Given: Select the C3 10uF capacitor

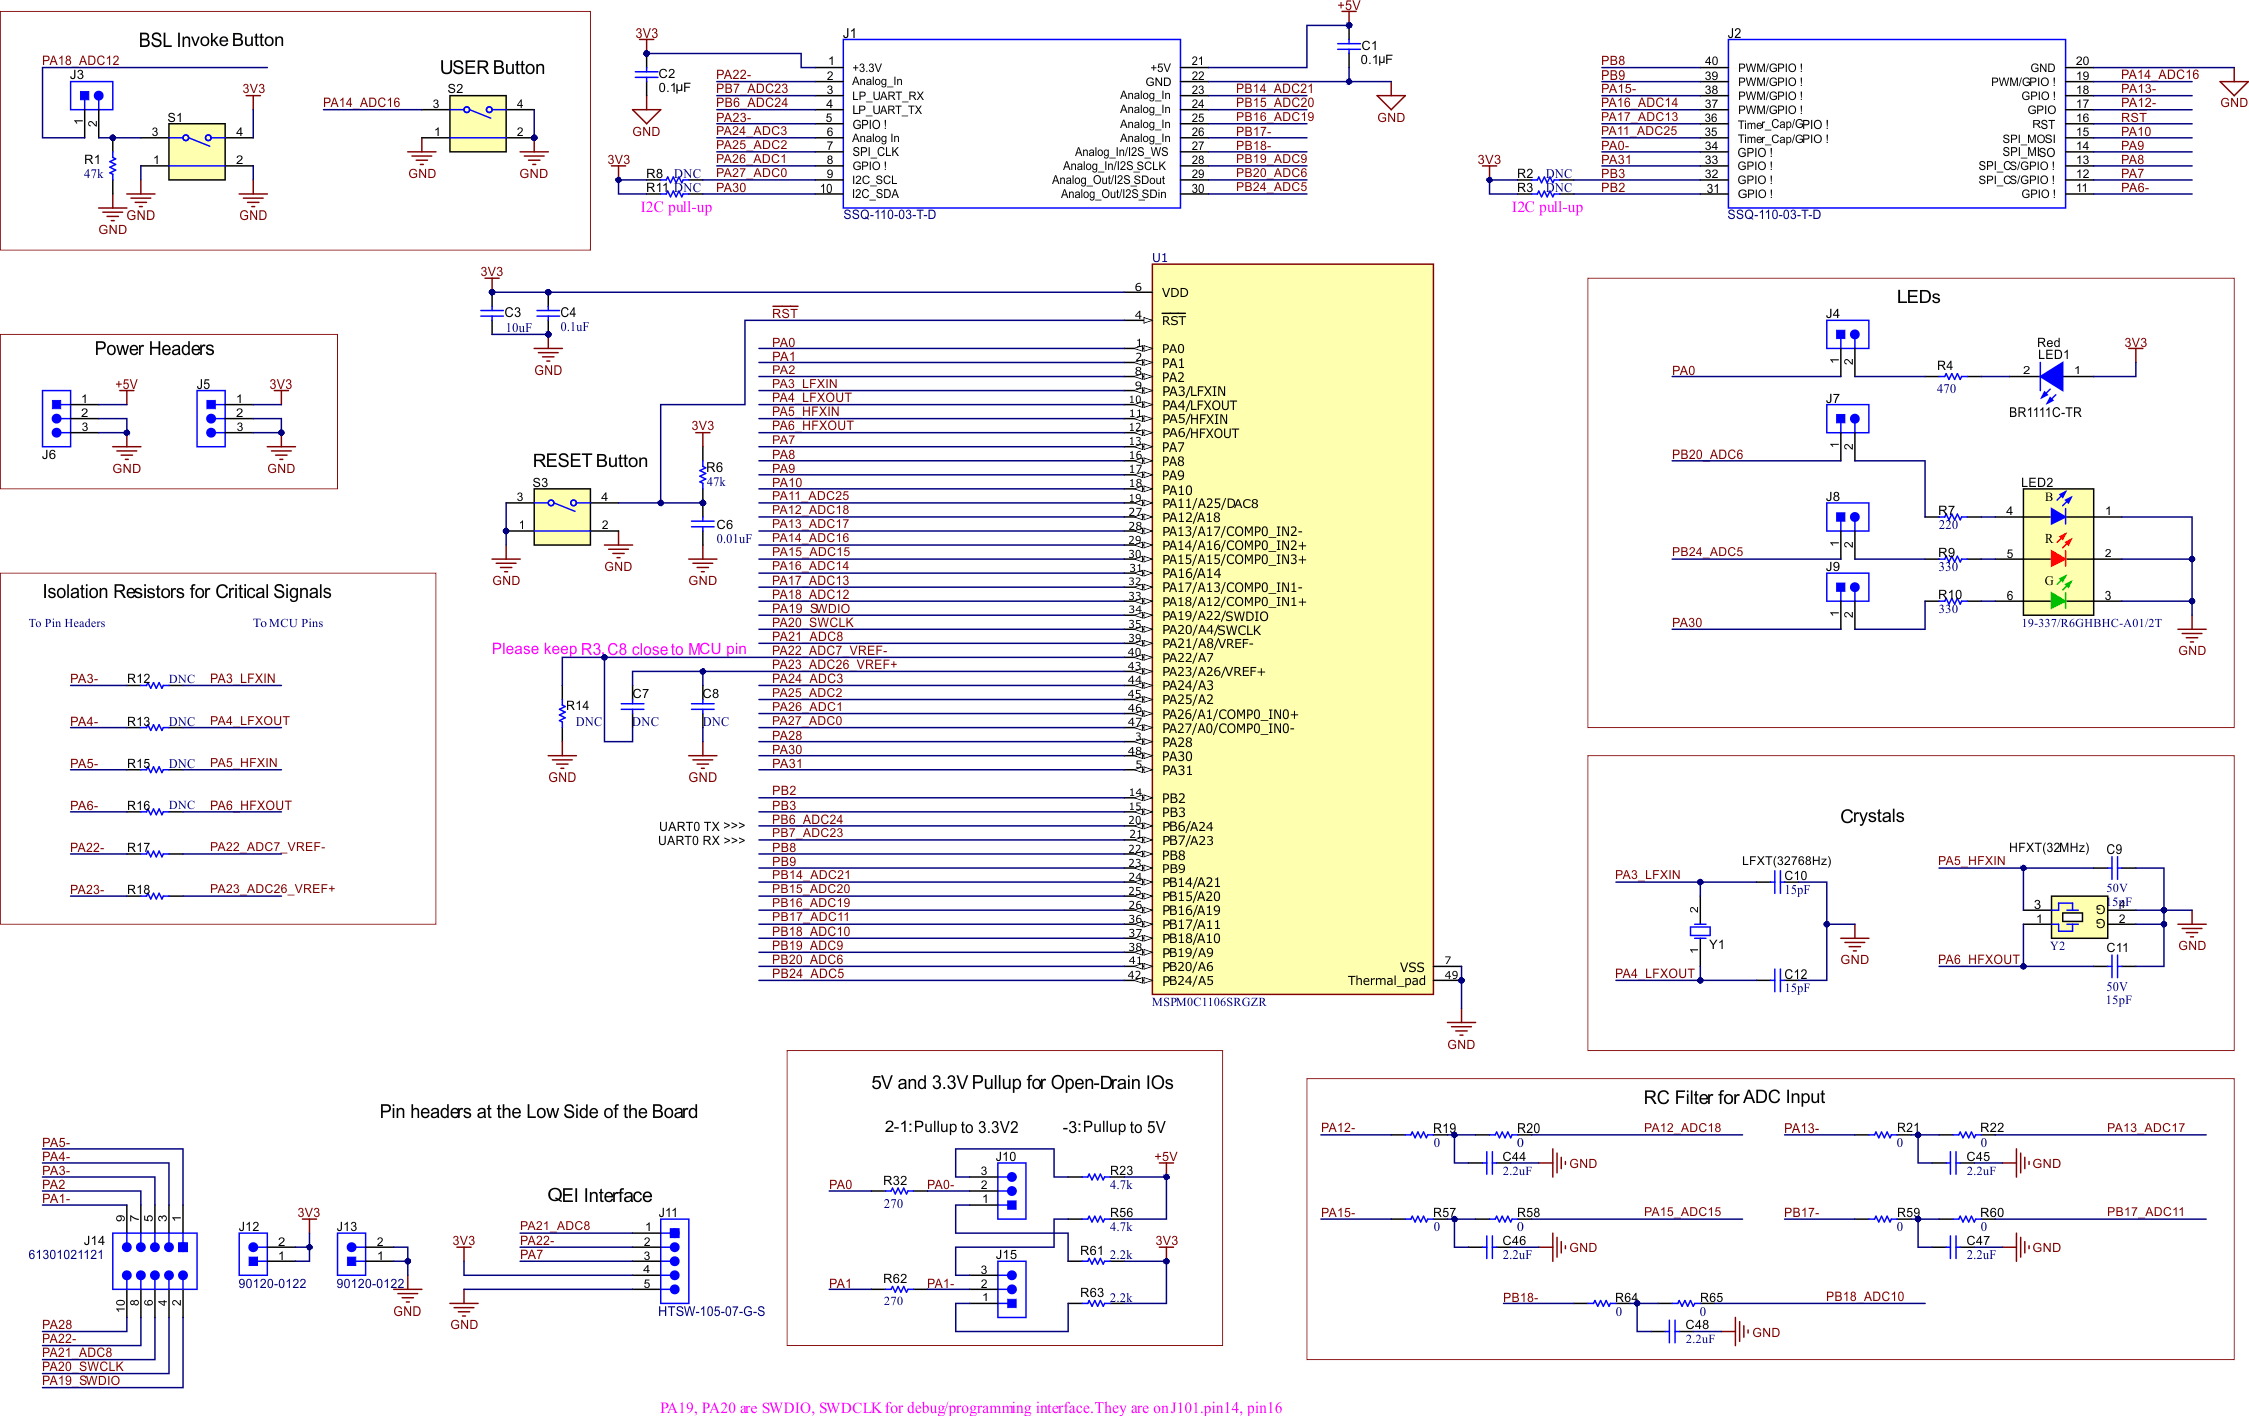Looking at the screenshot, I should (x=491, y=313).
